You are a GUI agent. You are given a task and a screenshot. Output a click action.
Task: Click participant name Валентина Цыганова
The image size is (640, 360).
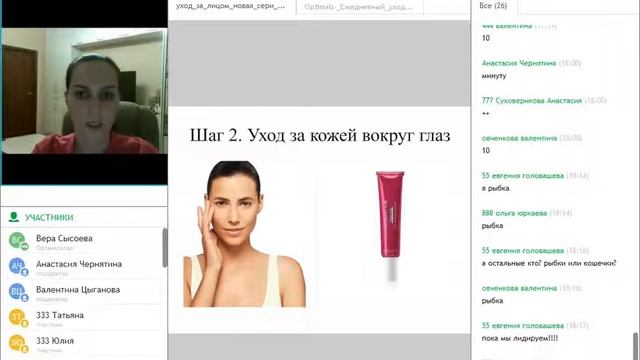point(78,290)
